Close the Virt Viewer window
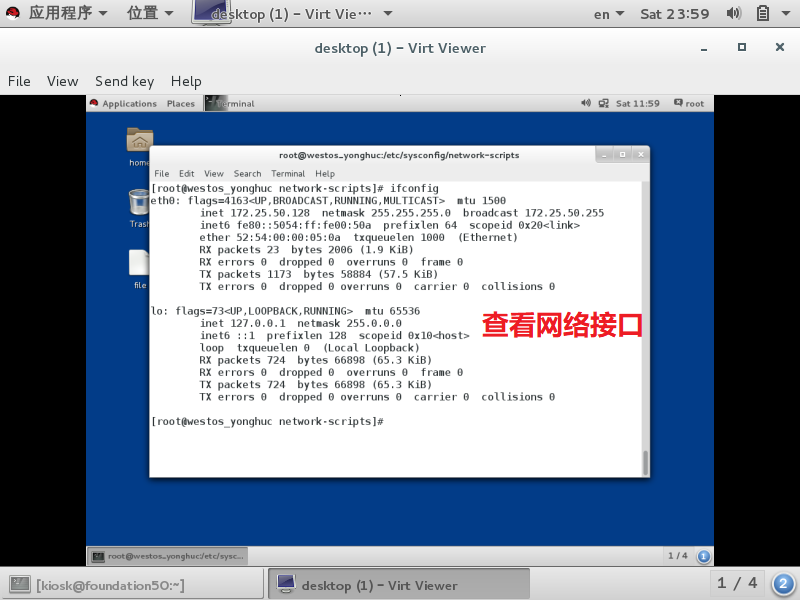The image size is (800, 600). [780, 47]
